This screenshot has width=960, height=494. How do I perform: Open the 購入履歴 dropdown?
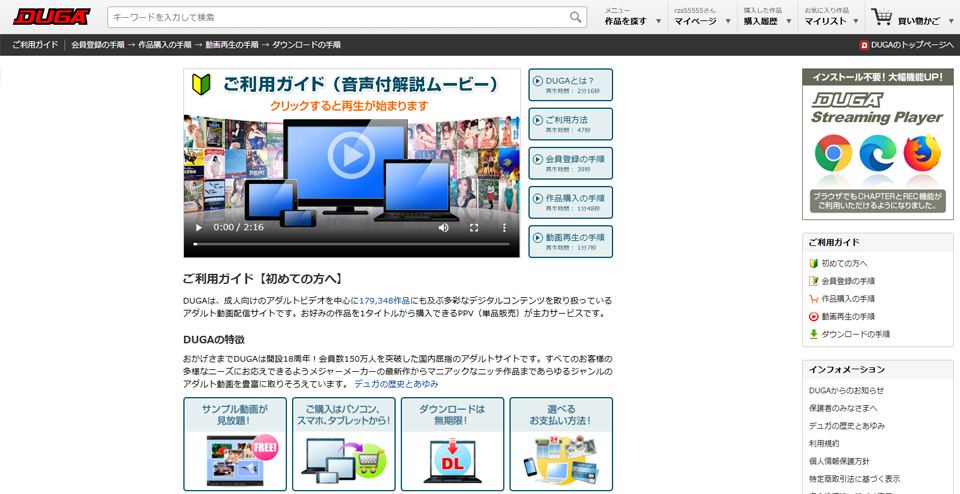(x=768, y=17)
